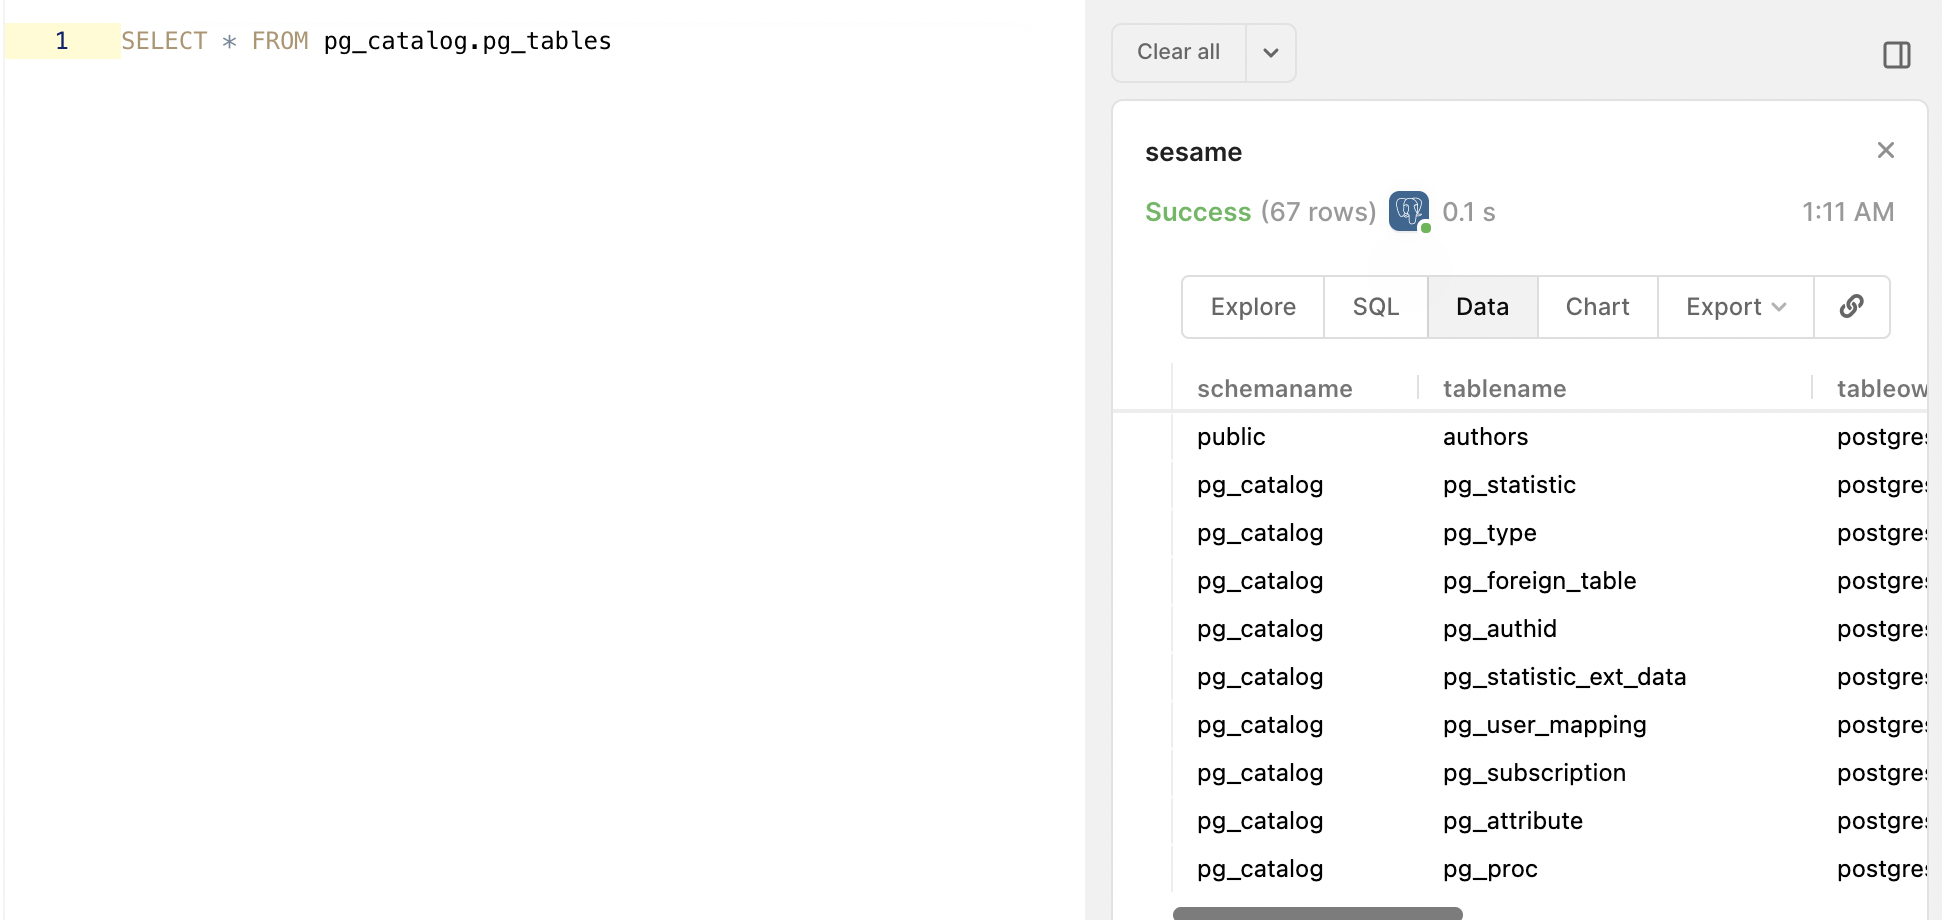Click the PostgreSQL elephant connection icon
This screenshot has height=920, width=1942.
(1409, 211)
